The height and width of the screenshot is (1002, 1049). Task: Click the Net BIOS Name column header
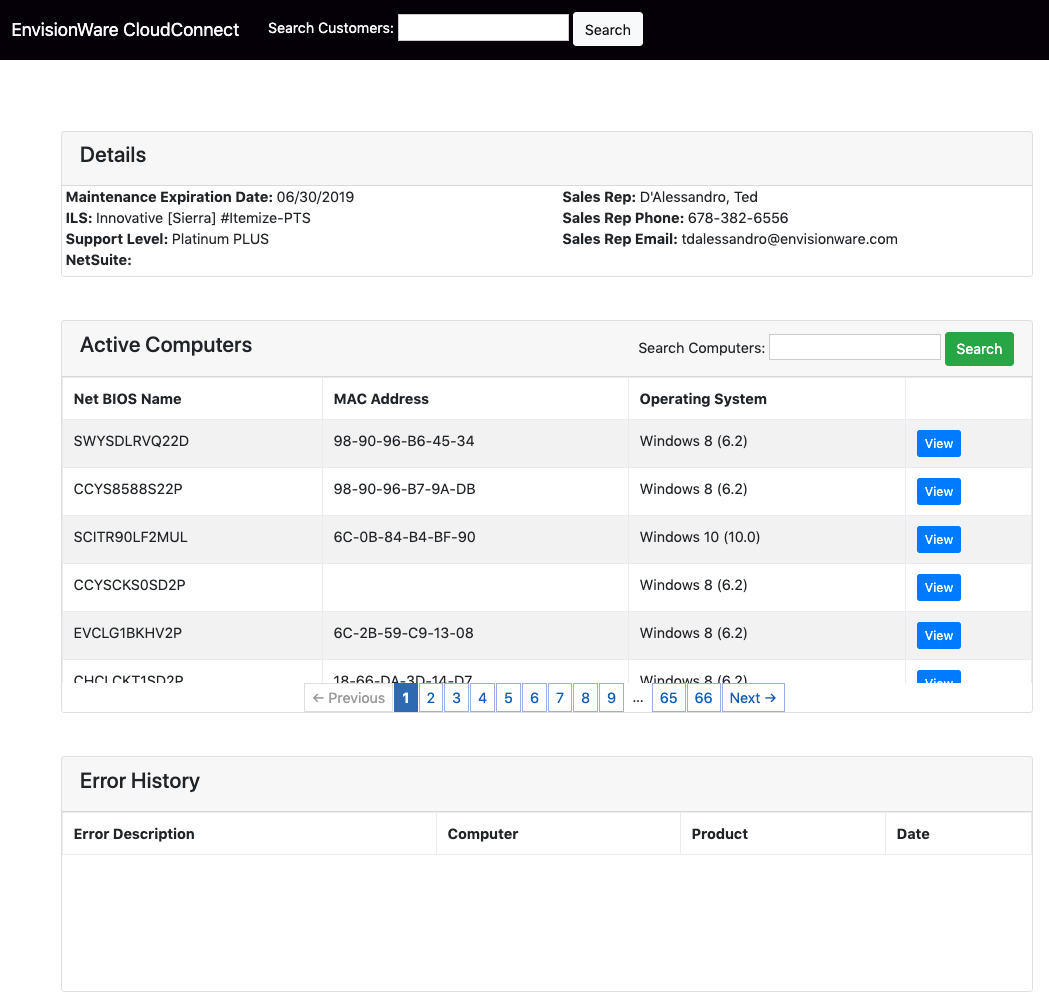(128, 399)
